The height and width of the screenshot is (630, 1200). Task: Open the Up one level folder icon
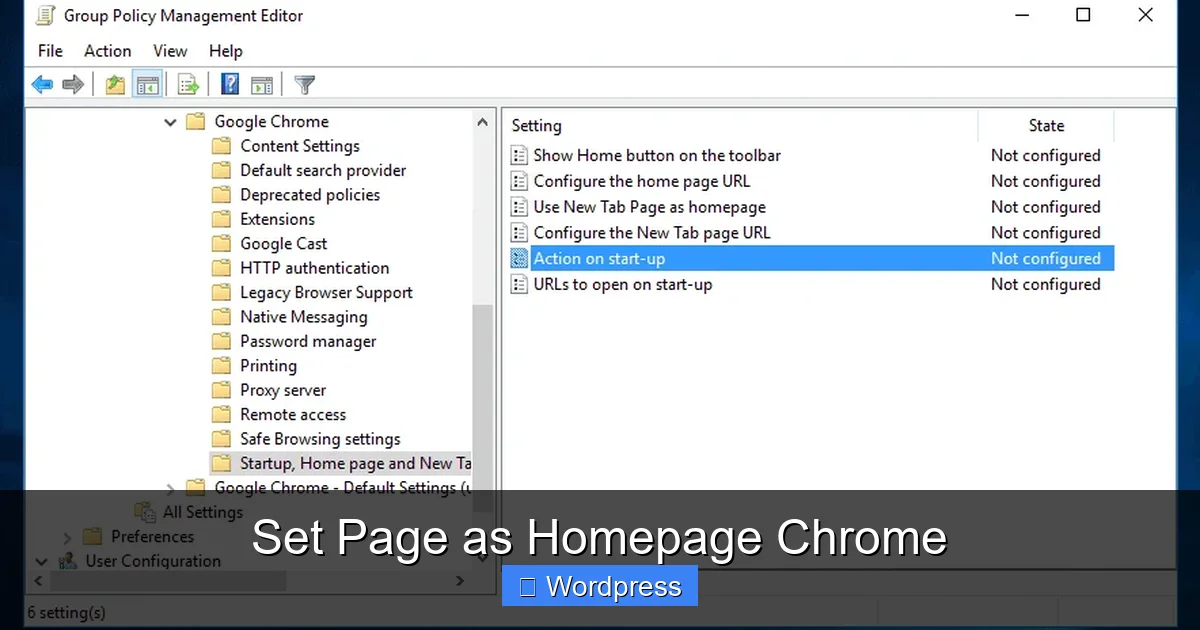point(114,84)
